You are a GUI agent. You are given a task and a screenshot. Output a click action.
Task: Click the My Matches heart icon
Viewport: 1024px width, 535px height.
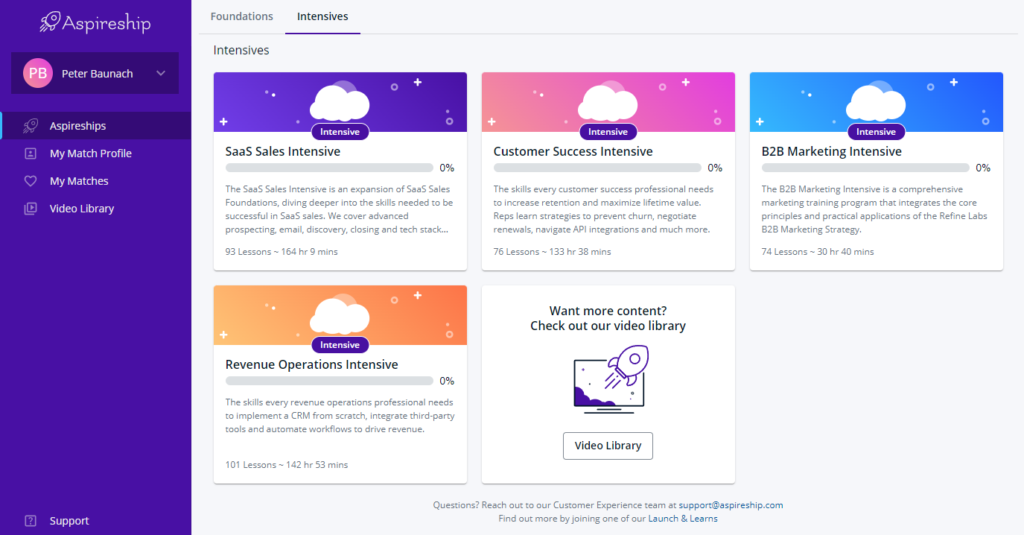pyautogui.click(x=31, y=181)
